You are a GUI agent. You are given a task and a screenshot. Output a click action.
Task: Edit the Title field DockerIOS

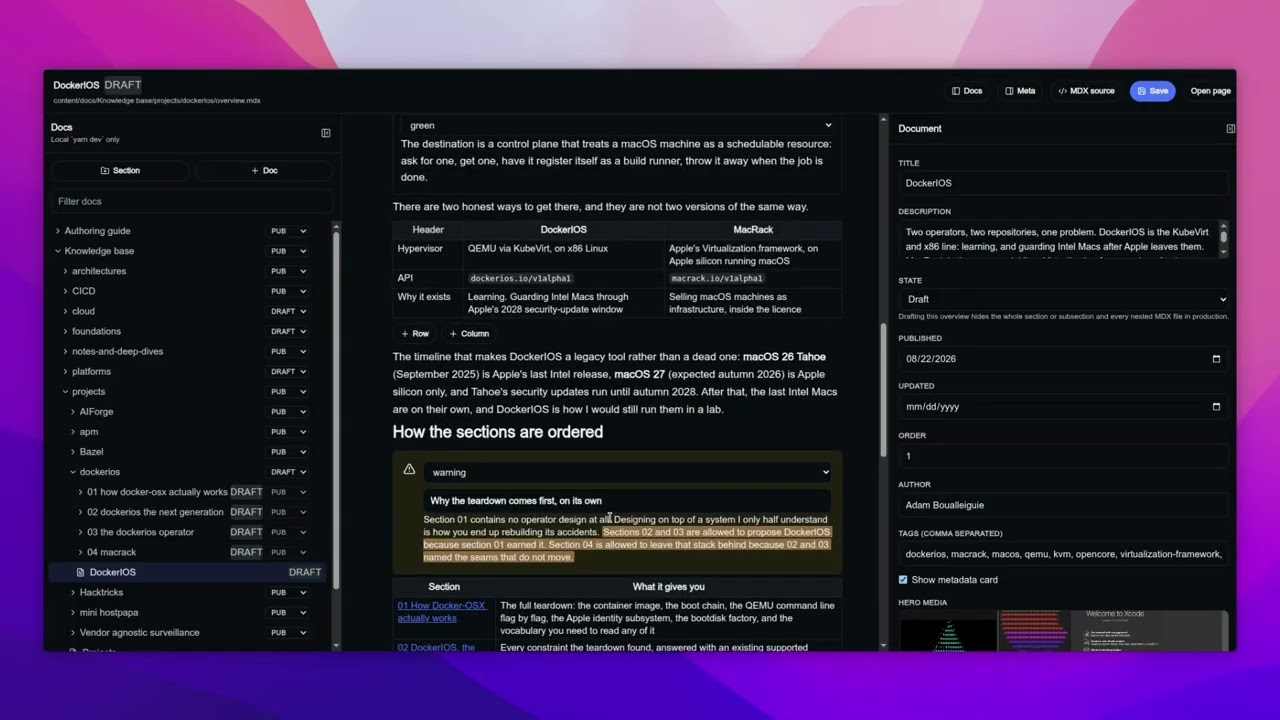1063,183
